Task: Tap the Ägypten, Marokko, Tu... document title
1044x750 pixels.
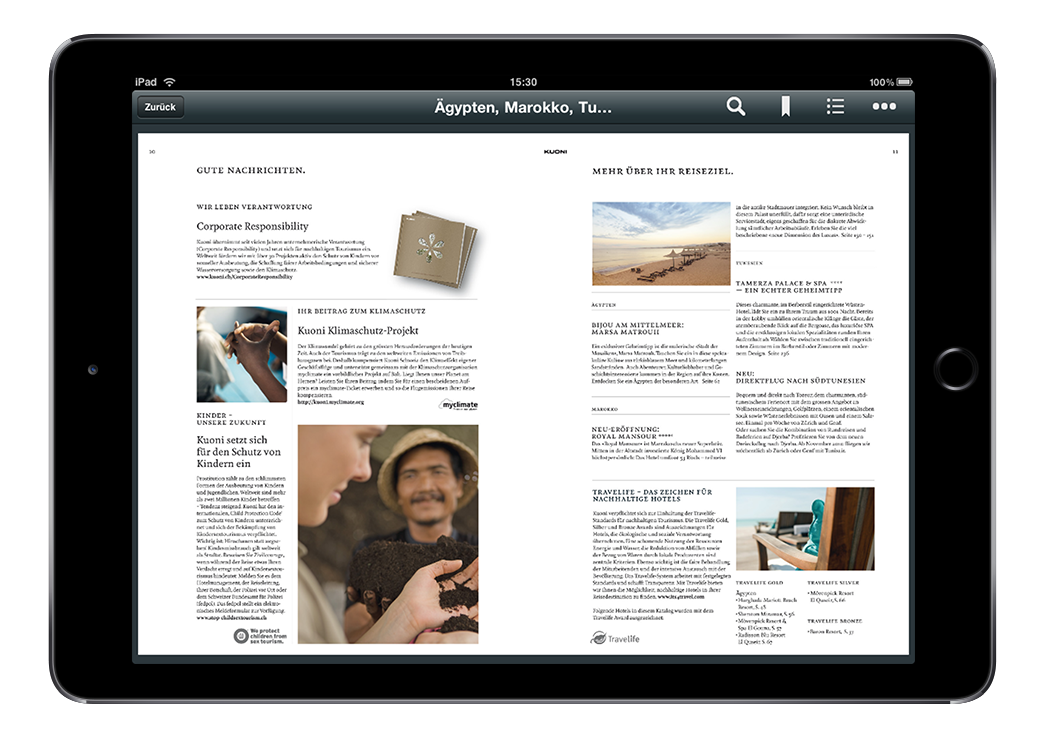Action: [x=523, y=107]
